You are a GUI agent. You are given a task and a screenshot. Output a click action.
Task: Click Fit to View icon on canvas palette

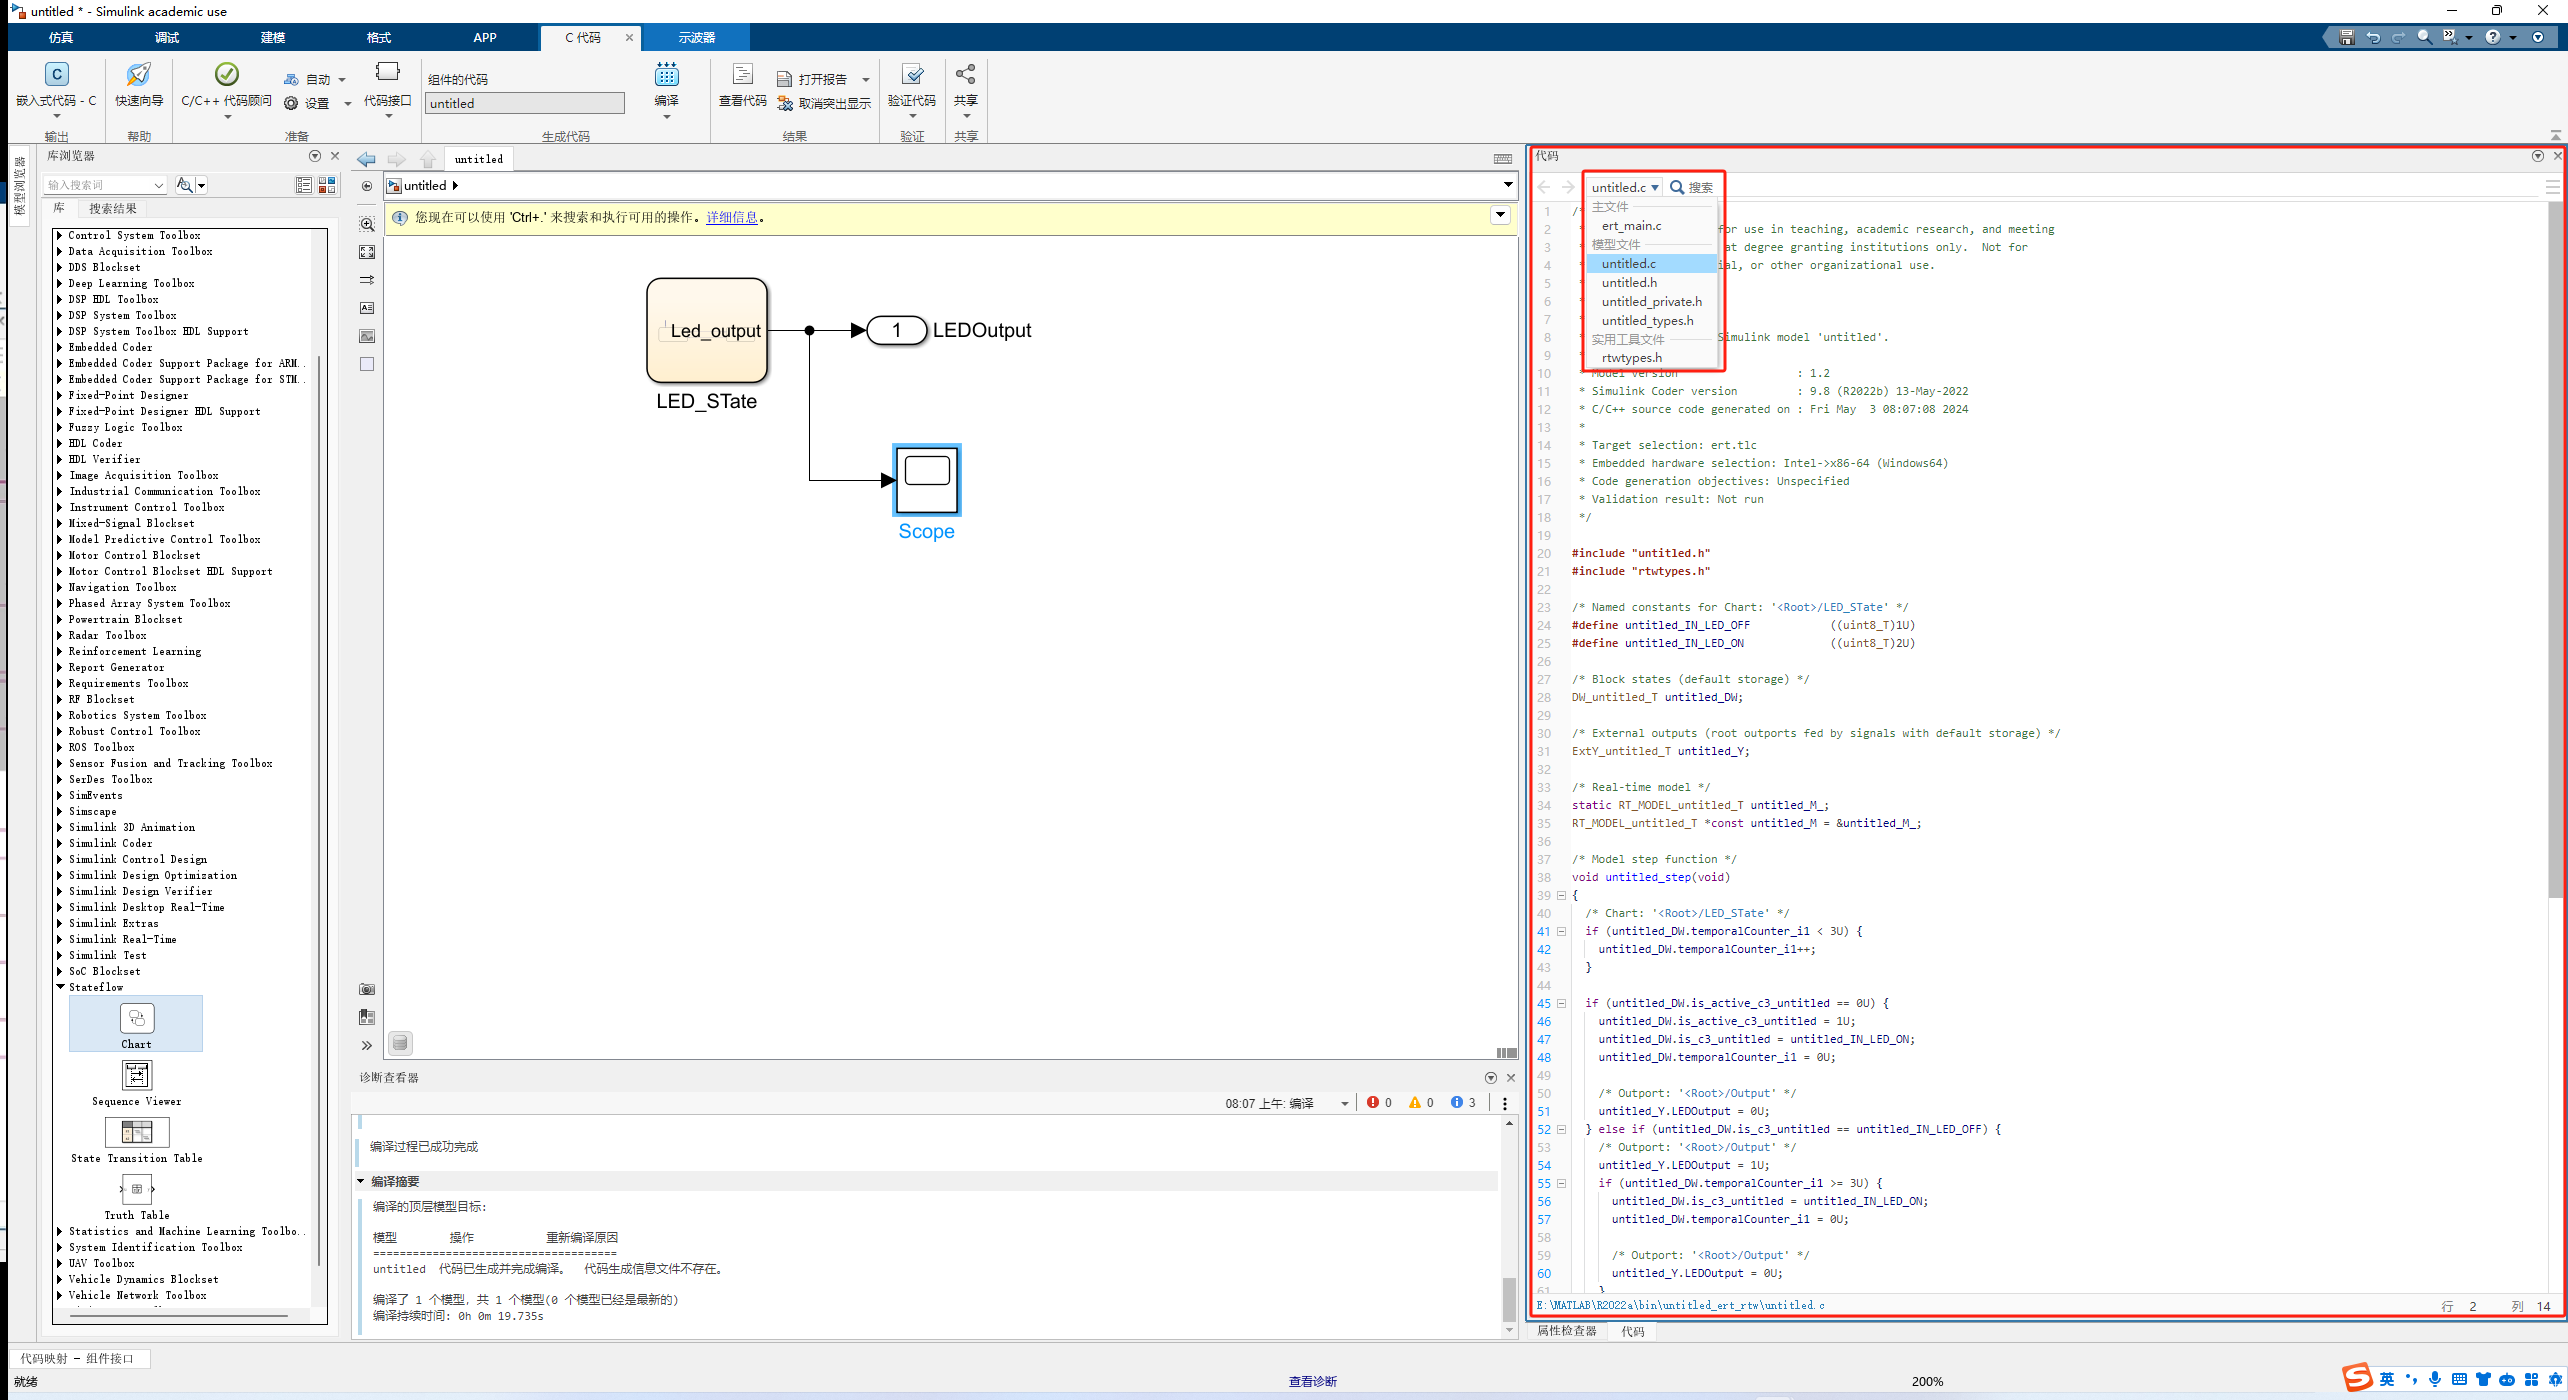tap(367, 252)
